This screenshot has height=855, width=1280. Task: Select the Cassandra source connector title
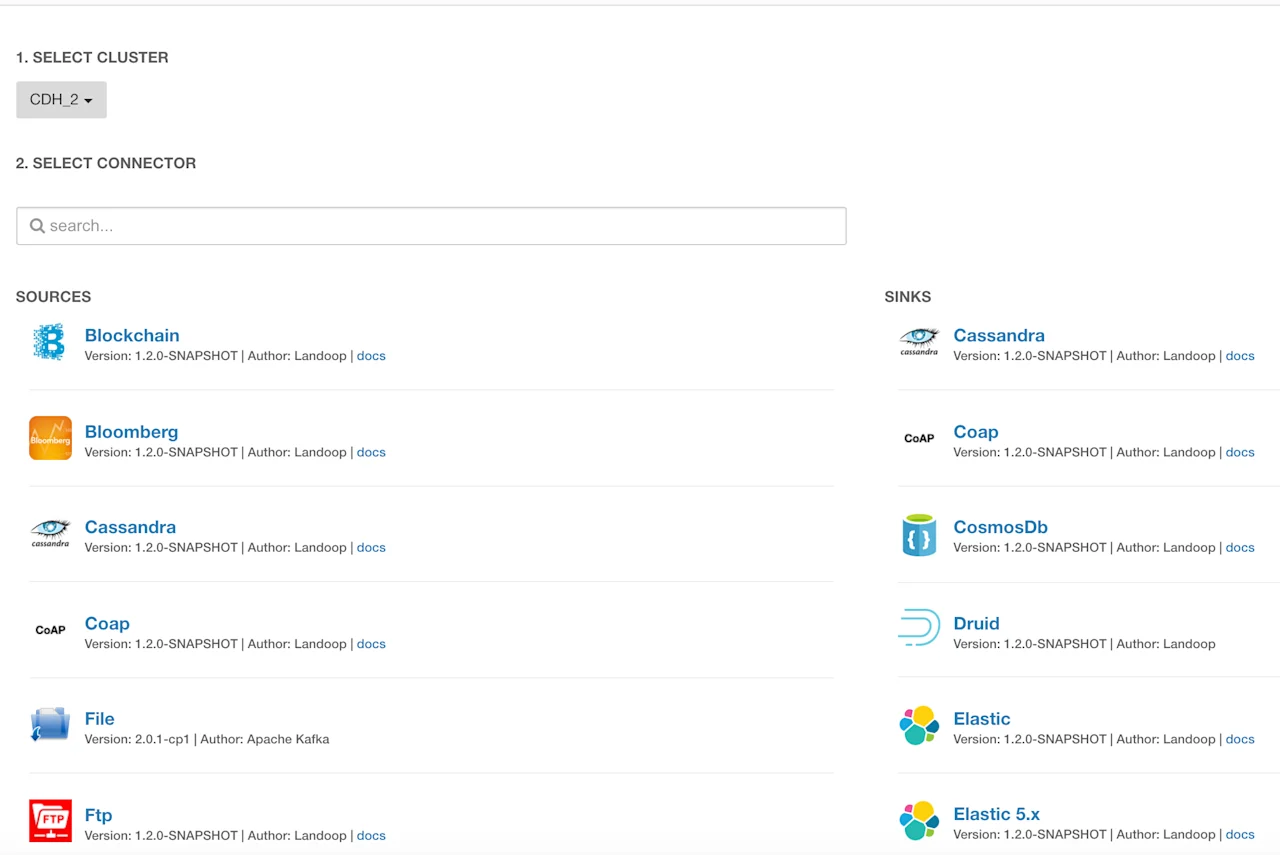click(130, 527)
